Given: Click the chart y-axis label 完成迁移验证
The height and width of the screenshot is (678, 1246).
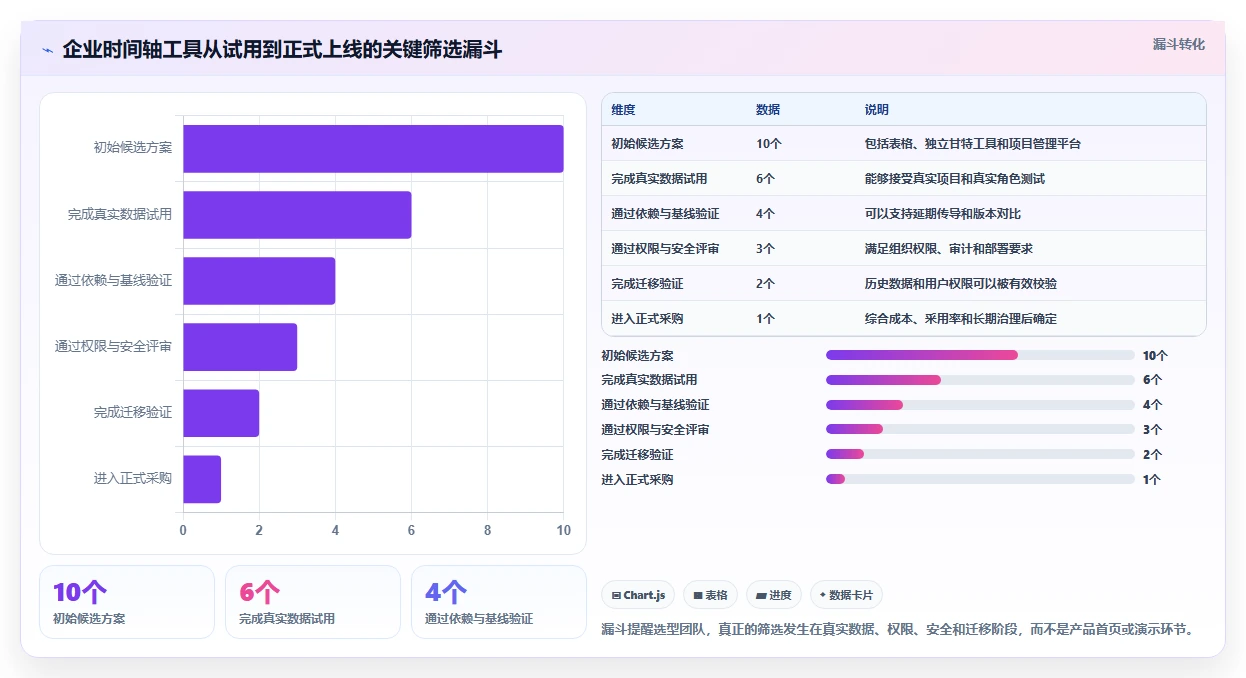Looking at the screenshot, I should [x=133, y=412].
